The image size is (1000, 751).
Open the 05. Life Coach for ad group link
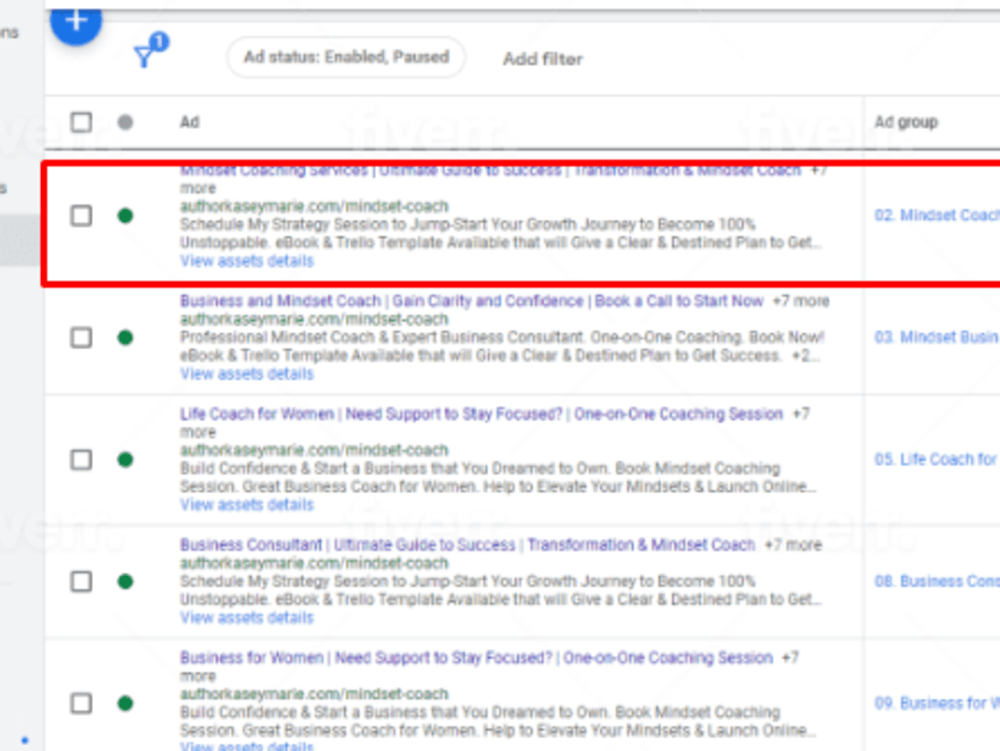(937, 459)
